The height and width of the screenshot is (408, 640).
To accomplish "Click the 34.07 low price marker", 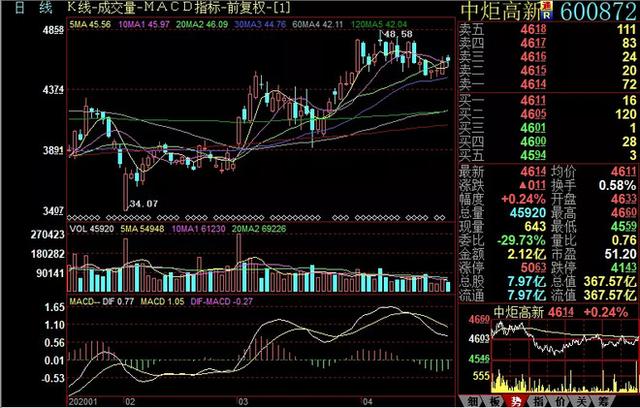I will pyautogui.click(x=143, y=203).
